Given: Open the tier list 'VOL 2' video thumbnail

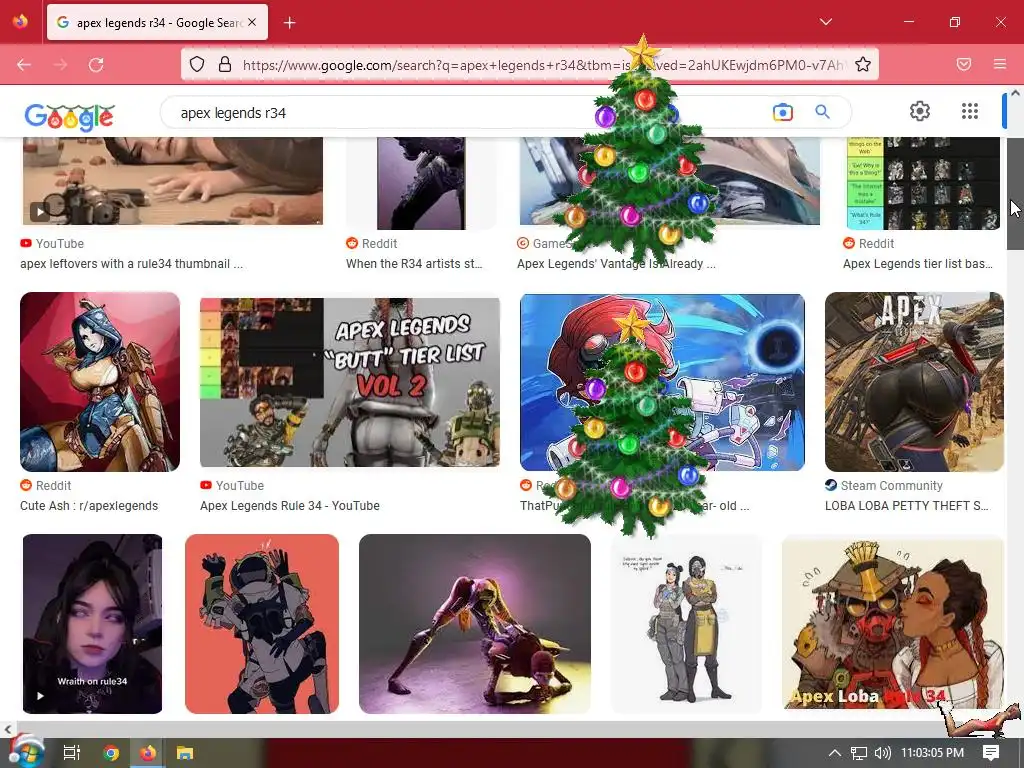Looking at the screenshot, I should (x=350, y=383).
